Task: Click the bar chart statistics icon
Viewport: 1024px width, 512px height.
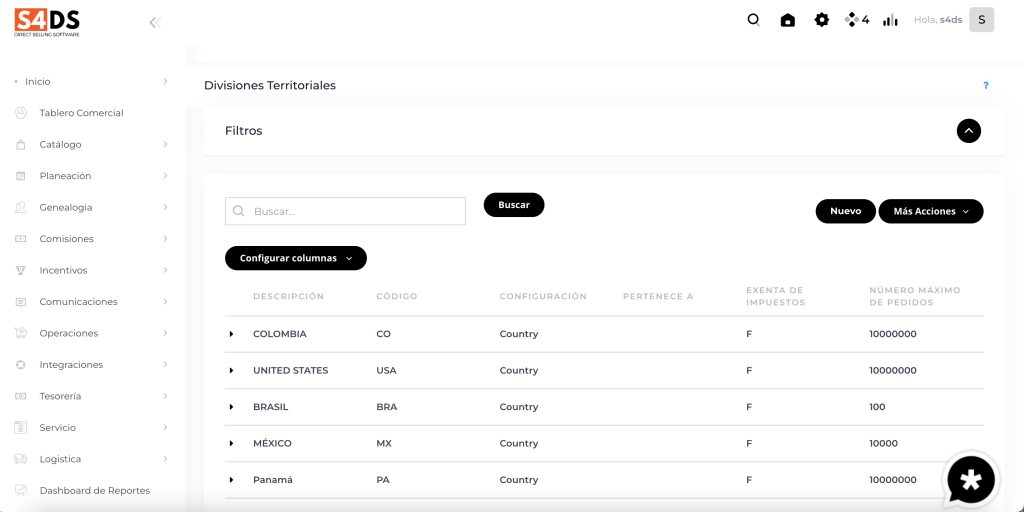Action: (890, 20)
